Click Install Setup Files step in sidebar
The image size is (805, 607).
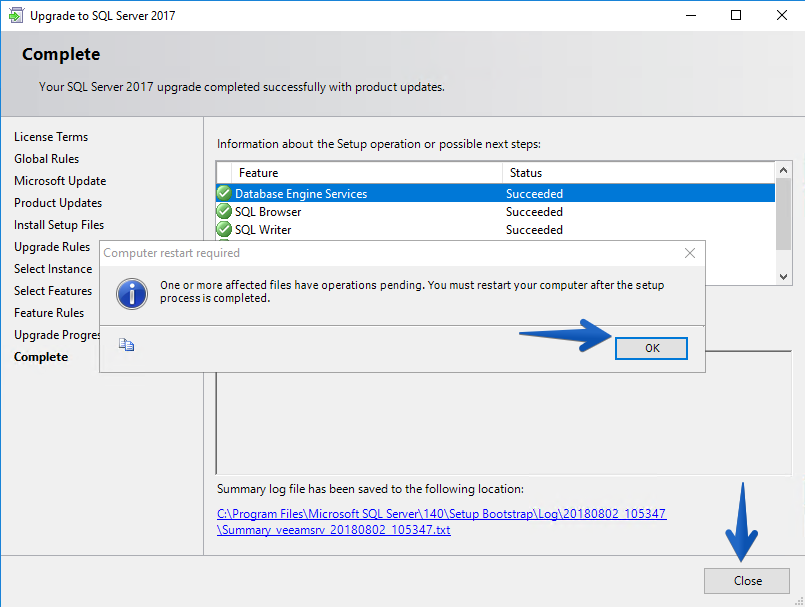pos(59,225)
